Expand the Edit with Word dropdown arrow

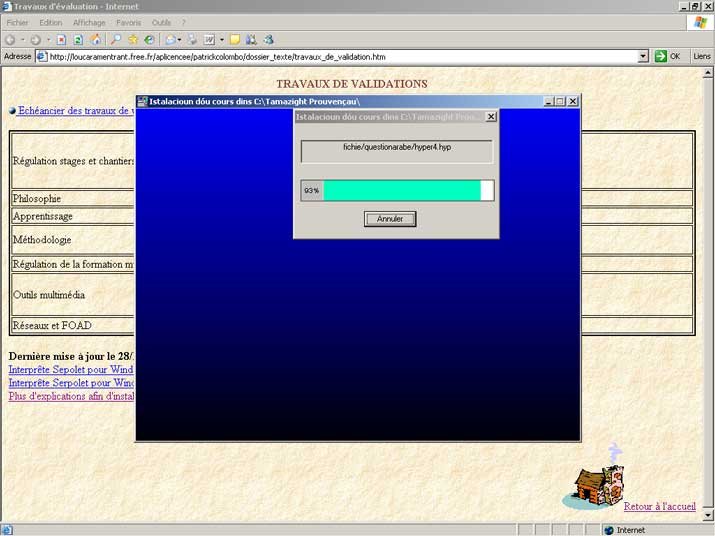point(222,40)
